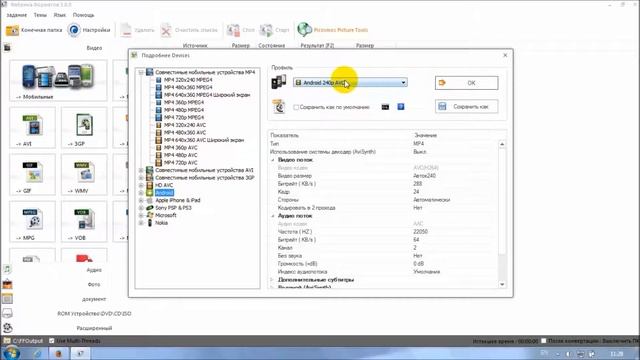Screen dimensions: 640x360
Task: Select MP4 640x360 AVC Широкий экран preset
Action: 204,140
